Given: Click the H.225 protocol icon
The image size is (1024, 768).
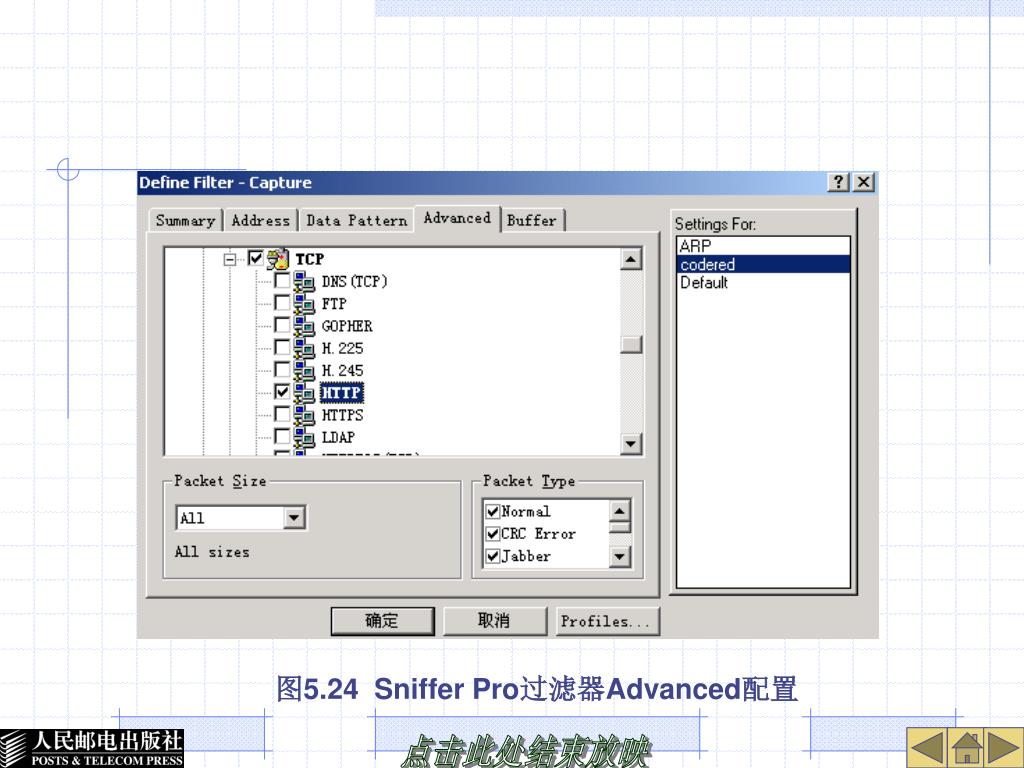Looking at the screenshot, I should pyautogui.click(x=304, y=348).
